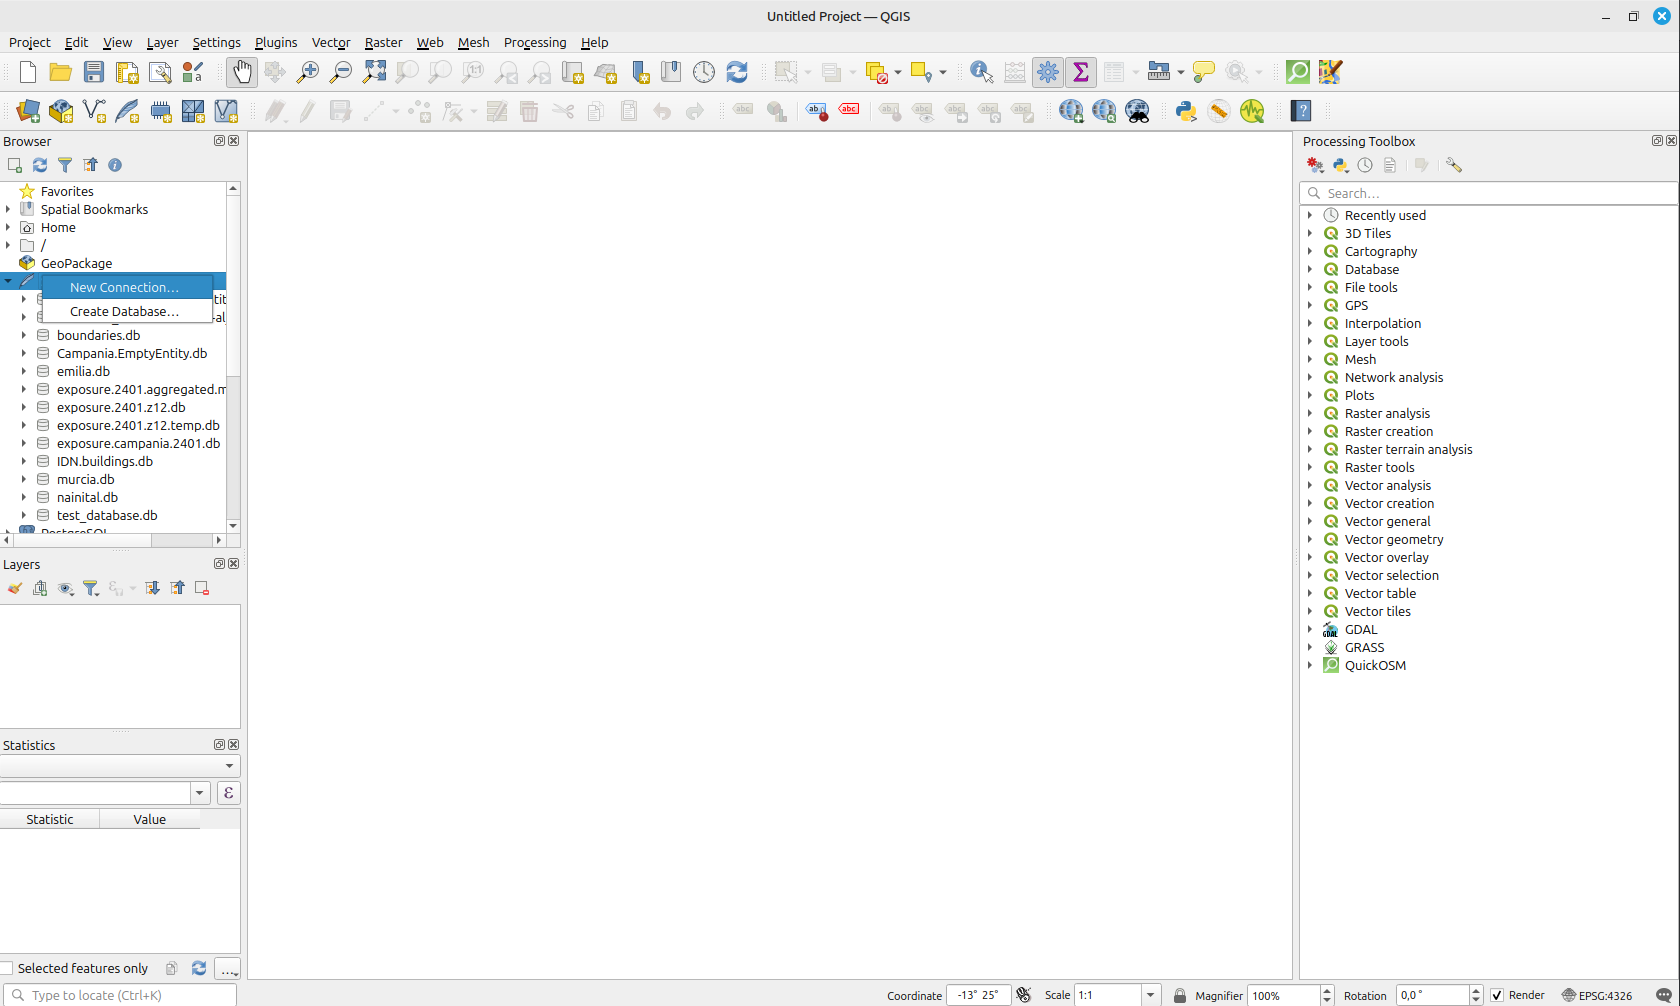Screen dimensions: 1680x1006
Task: Click the Zoom In magnifier tool
Action: [x=308, y=72]
